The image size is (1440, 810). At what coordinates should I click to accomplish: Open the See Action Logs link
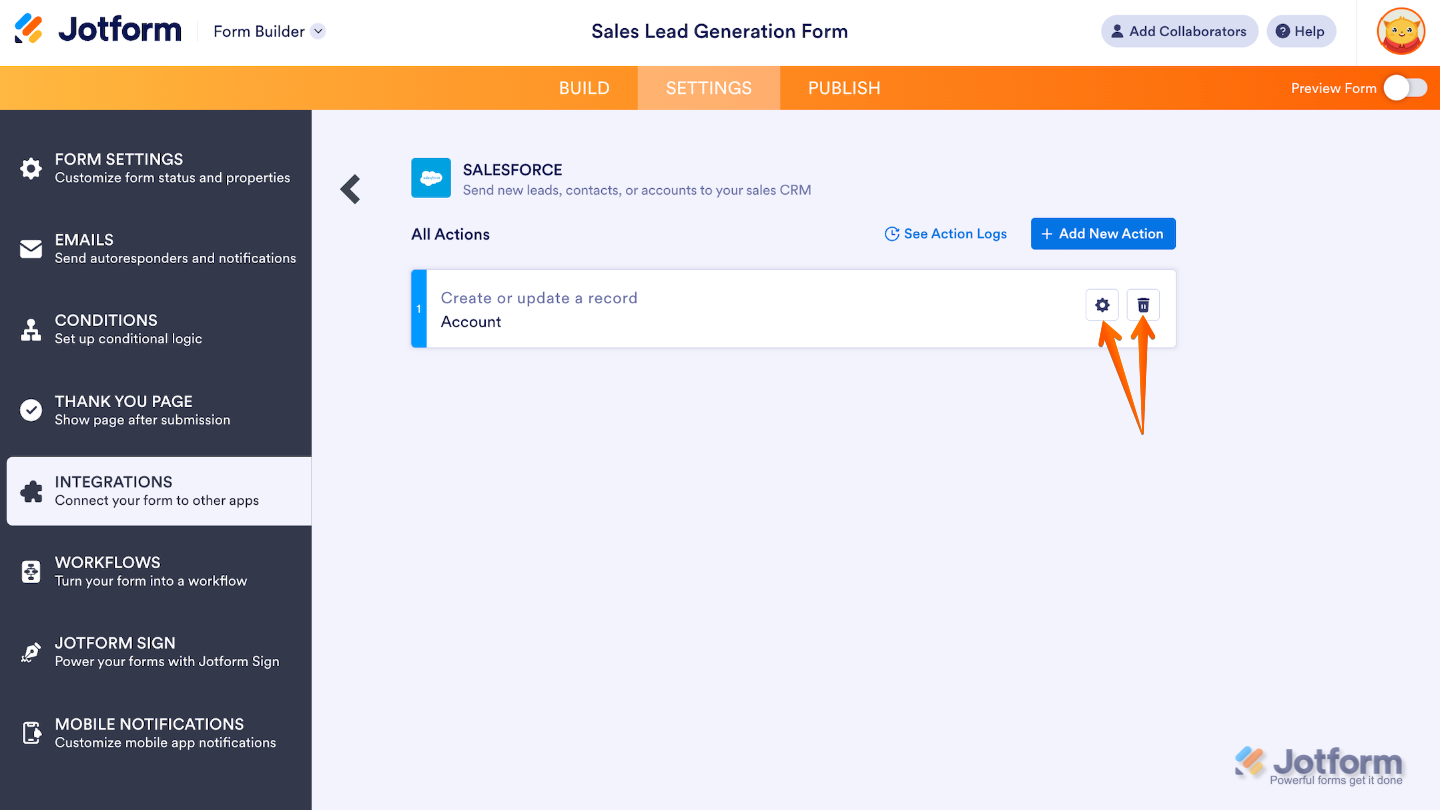(946, 234)
